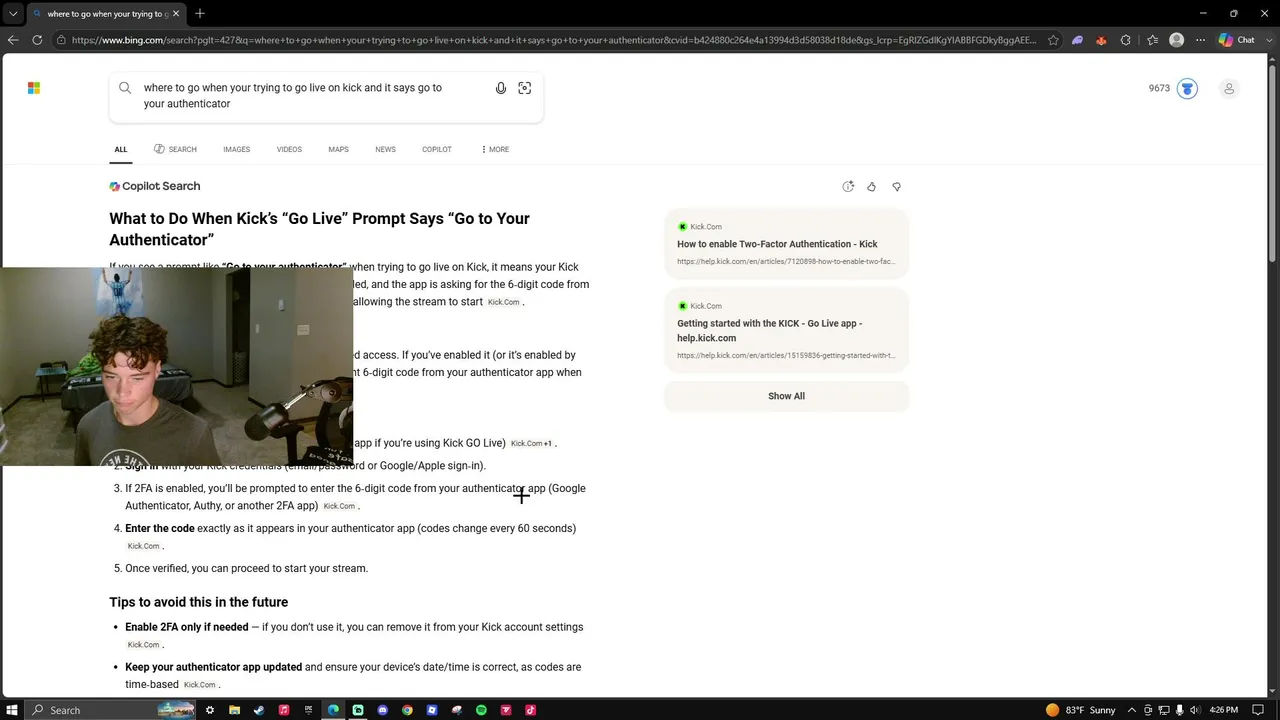The image size is (1280, 720).
Task: Expand the MORE search options
Action: (x=495, y=150)
